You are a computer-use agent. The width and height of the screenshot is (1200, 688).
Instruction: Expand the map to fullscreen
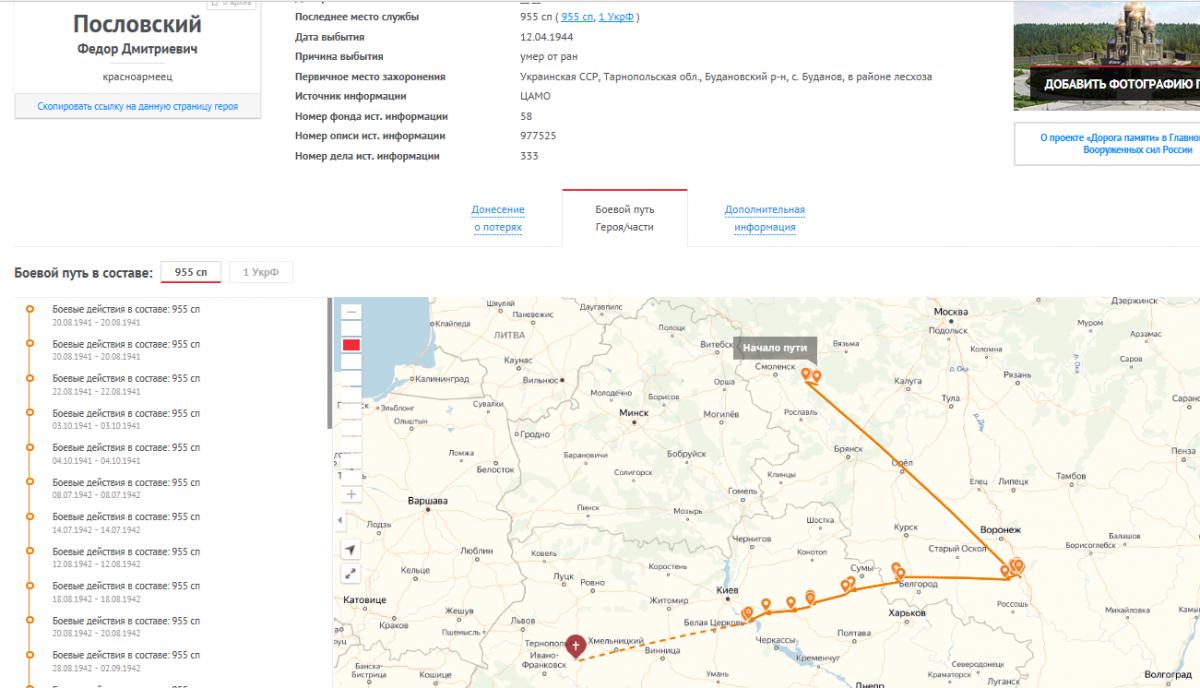(x=351, y=574)
